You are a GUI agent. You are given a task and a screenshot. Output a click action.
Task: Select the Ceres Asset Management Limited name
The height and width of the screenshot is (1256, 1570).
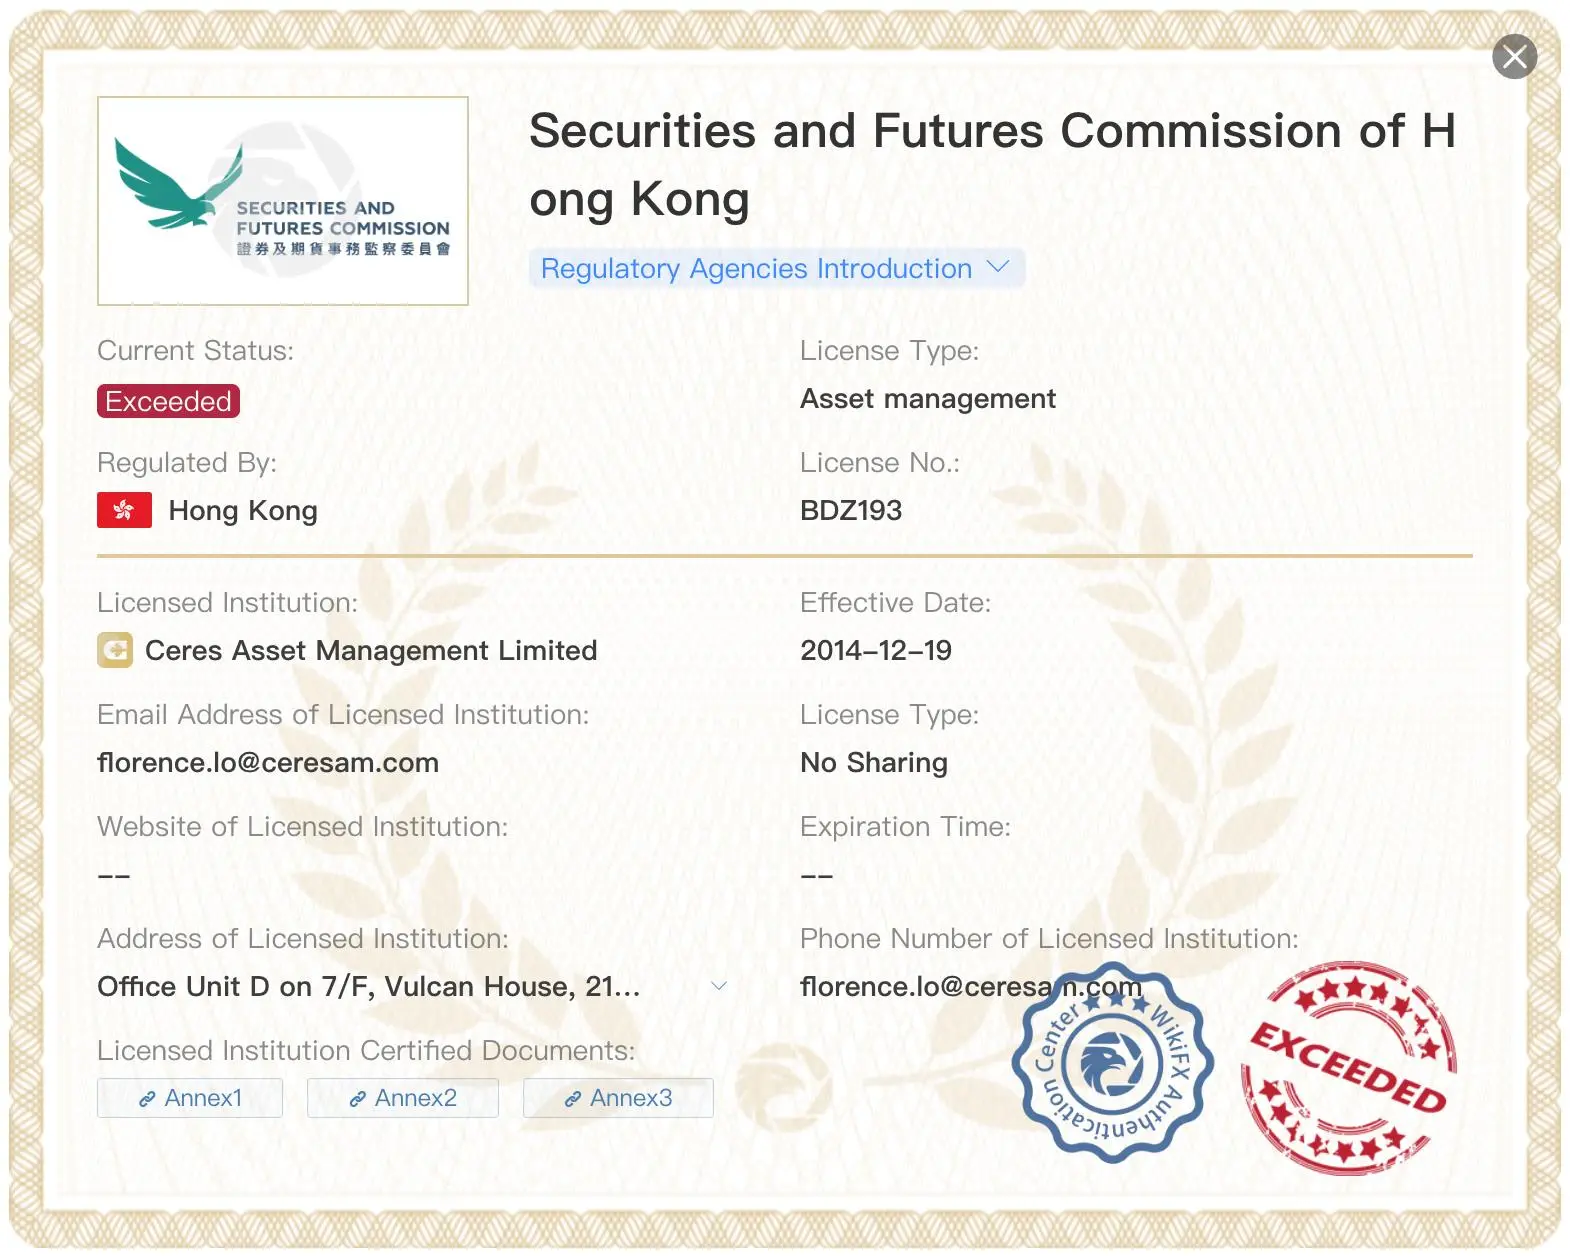coord(371,651)
